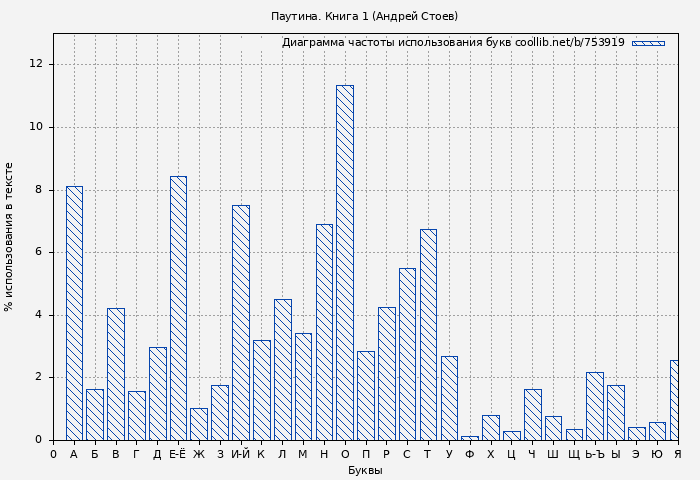
Task: Select the bar for letter А
Action: (74, 313)
